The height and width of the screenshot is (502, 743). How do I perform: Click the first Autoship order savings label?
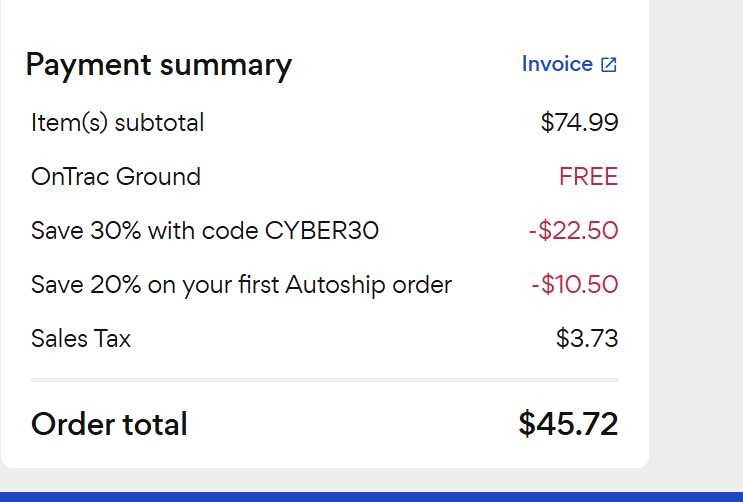click(241, 285)
